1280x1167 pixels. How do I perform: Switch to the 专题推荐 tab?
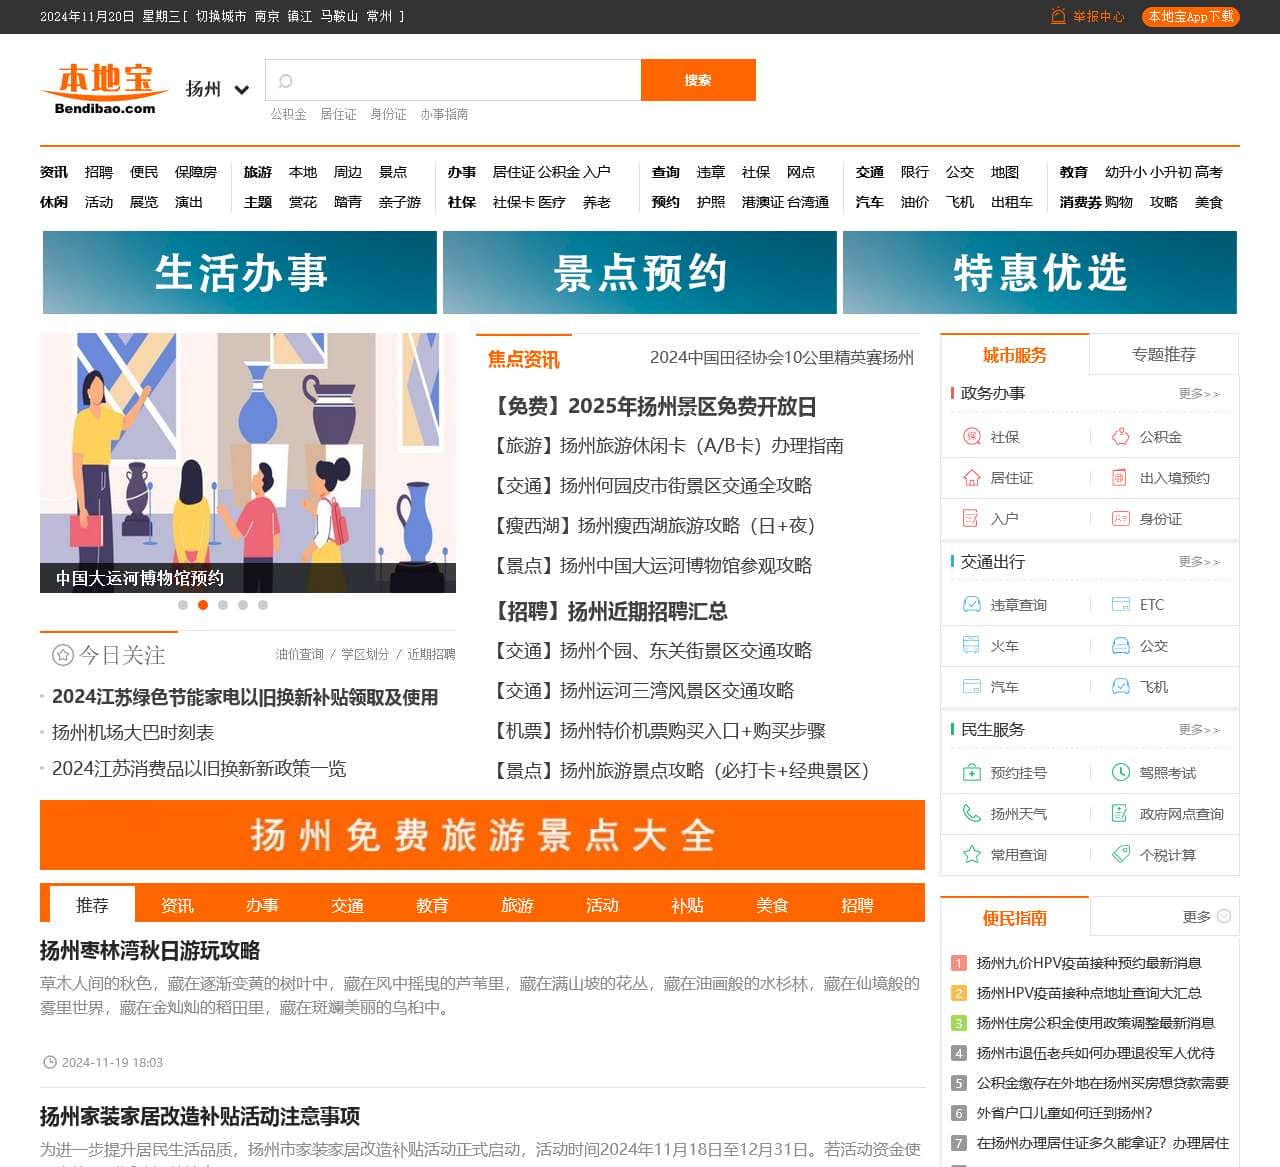point(1163,355)
